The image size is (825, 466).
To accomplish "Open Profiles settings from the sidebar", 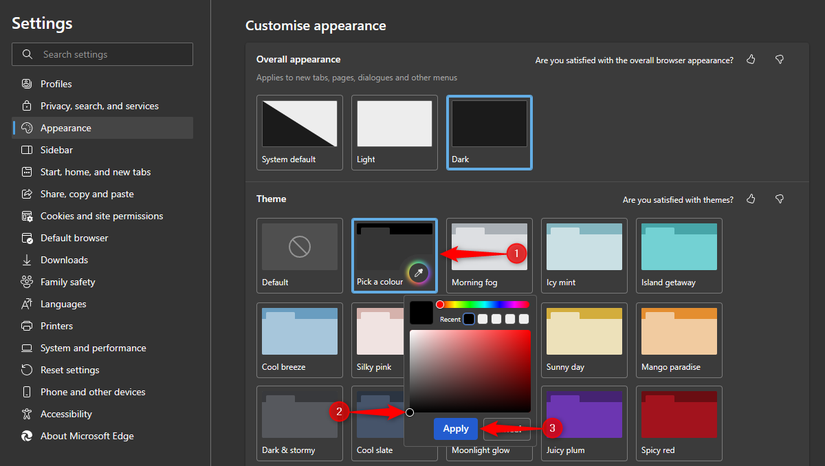I will 56,84.
